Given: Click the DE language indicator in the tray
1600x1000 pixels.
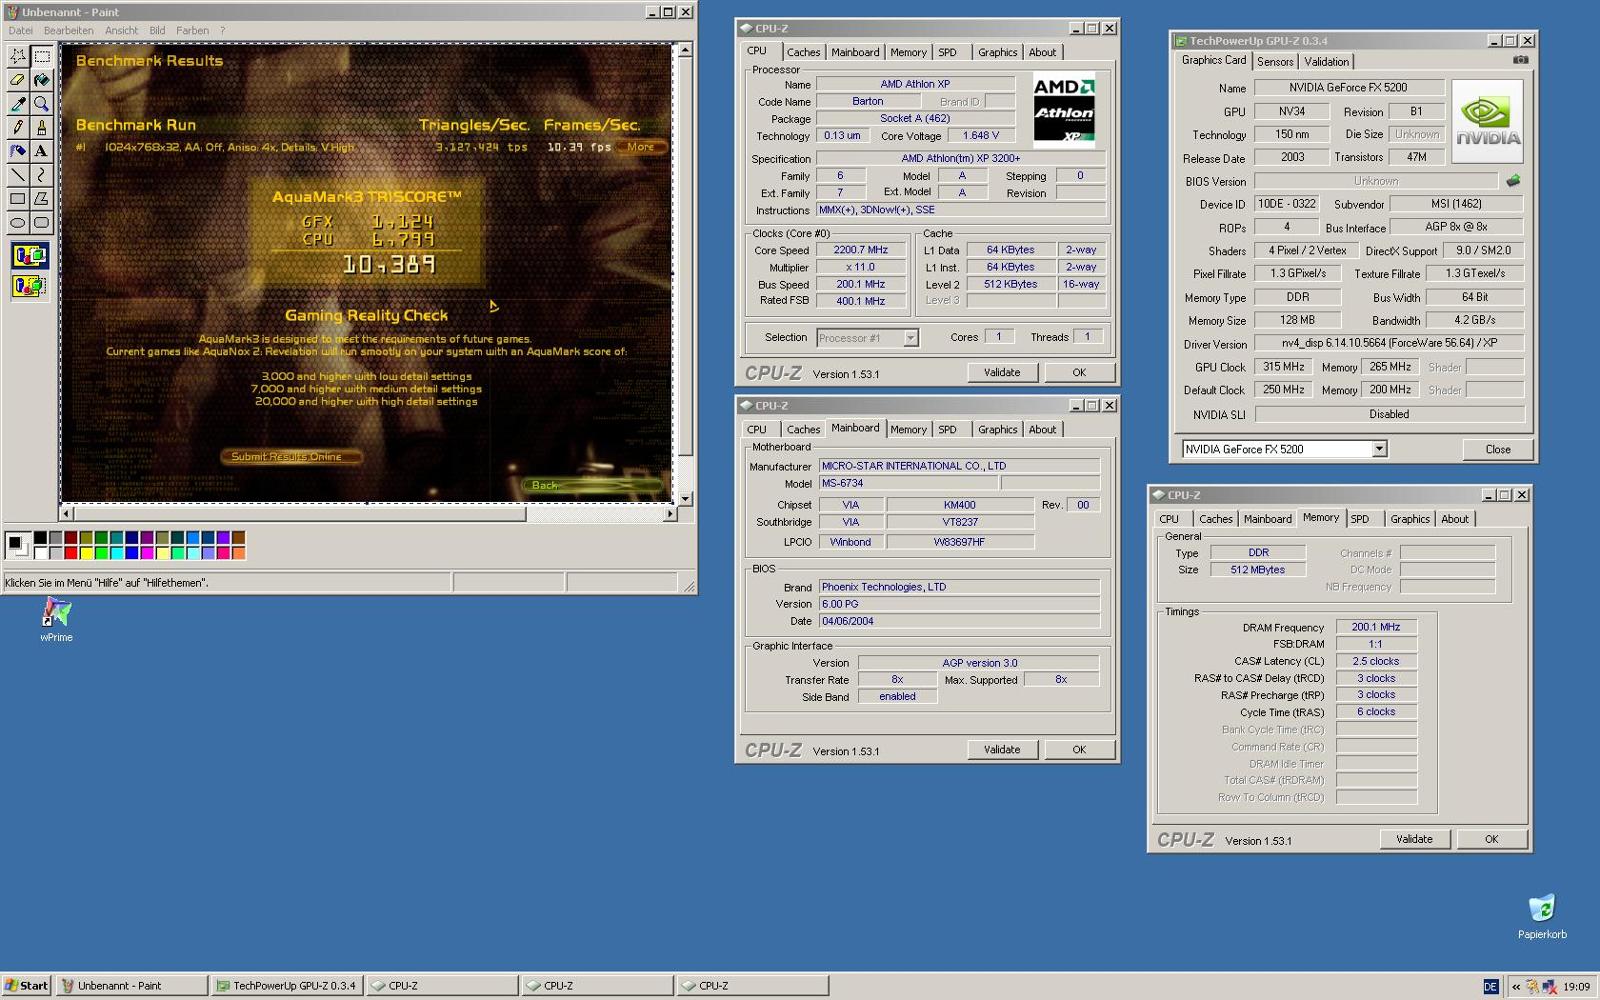Looking at the screenshot, I should click(x=1490, y=986).
